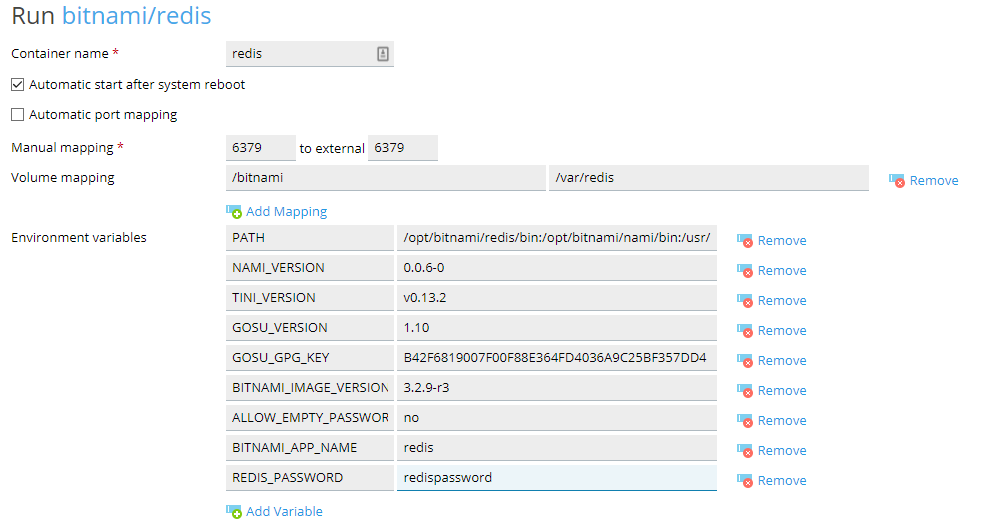Click the remove icon for TINI_VERSION variable
This screenshot has width=993, height=526.
pyautogui.click(x=745, y=301)
